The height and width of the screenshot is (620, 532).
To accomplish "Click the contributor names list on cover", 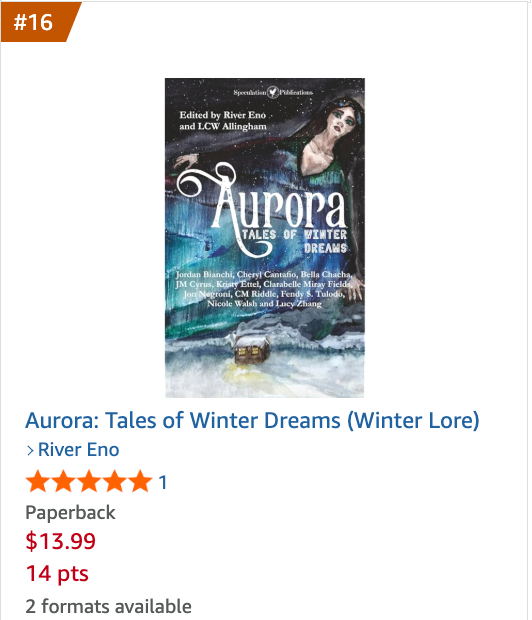I will [264, 289].
